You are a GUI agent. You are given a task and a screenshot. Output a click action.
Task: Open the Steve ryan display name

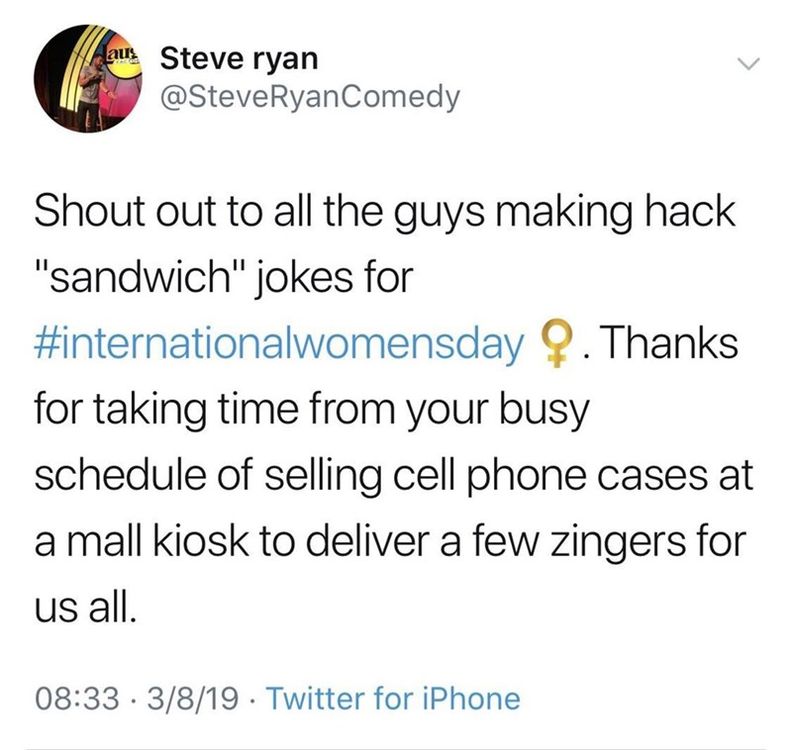(x=239, y=58)
